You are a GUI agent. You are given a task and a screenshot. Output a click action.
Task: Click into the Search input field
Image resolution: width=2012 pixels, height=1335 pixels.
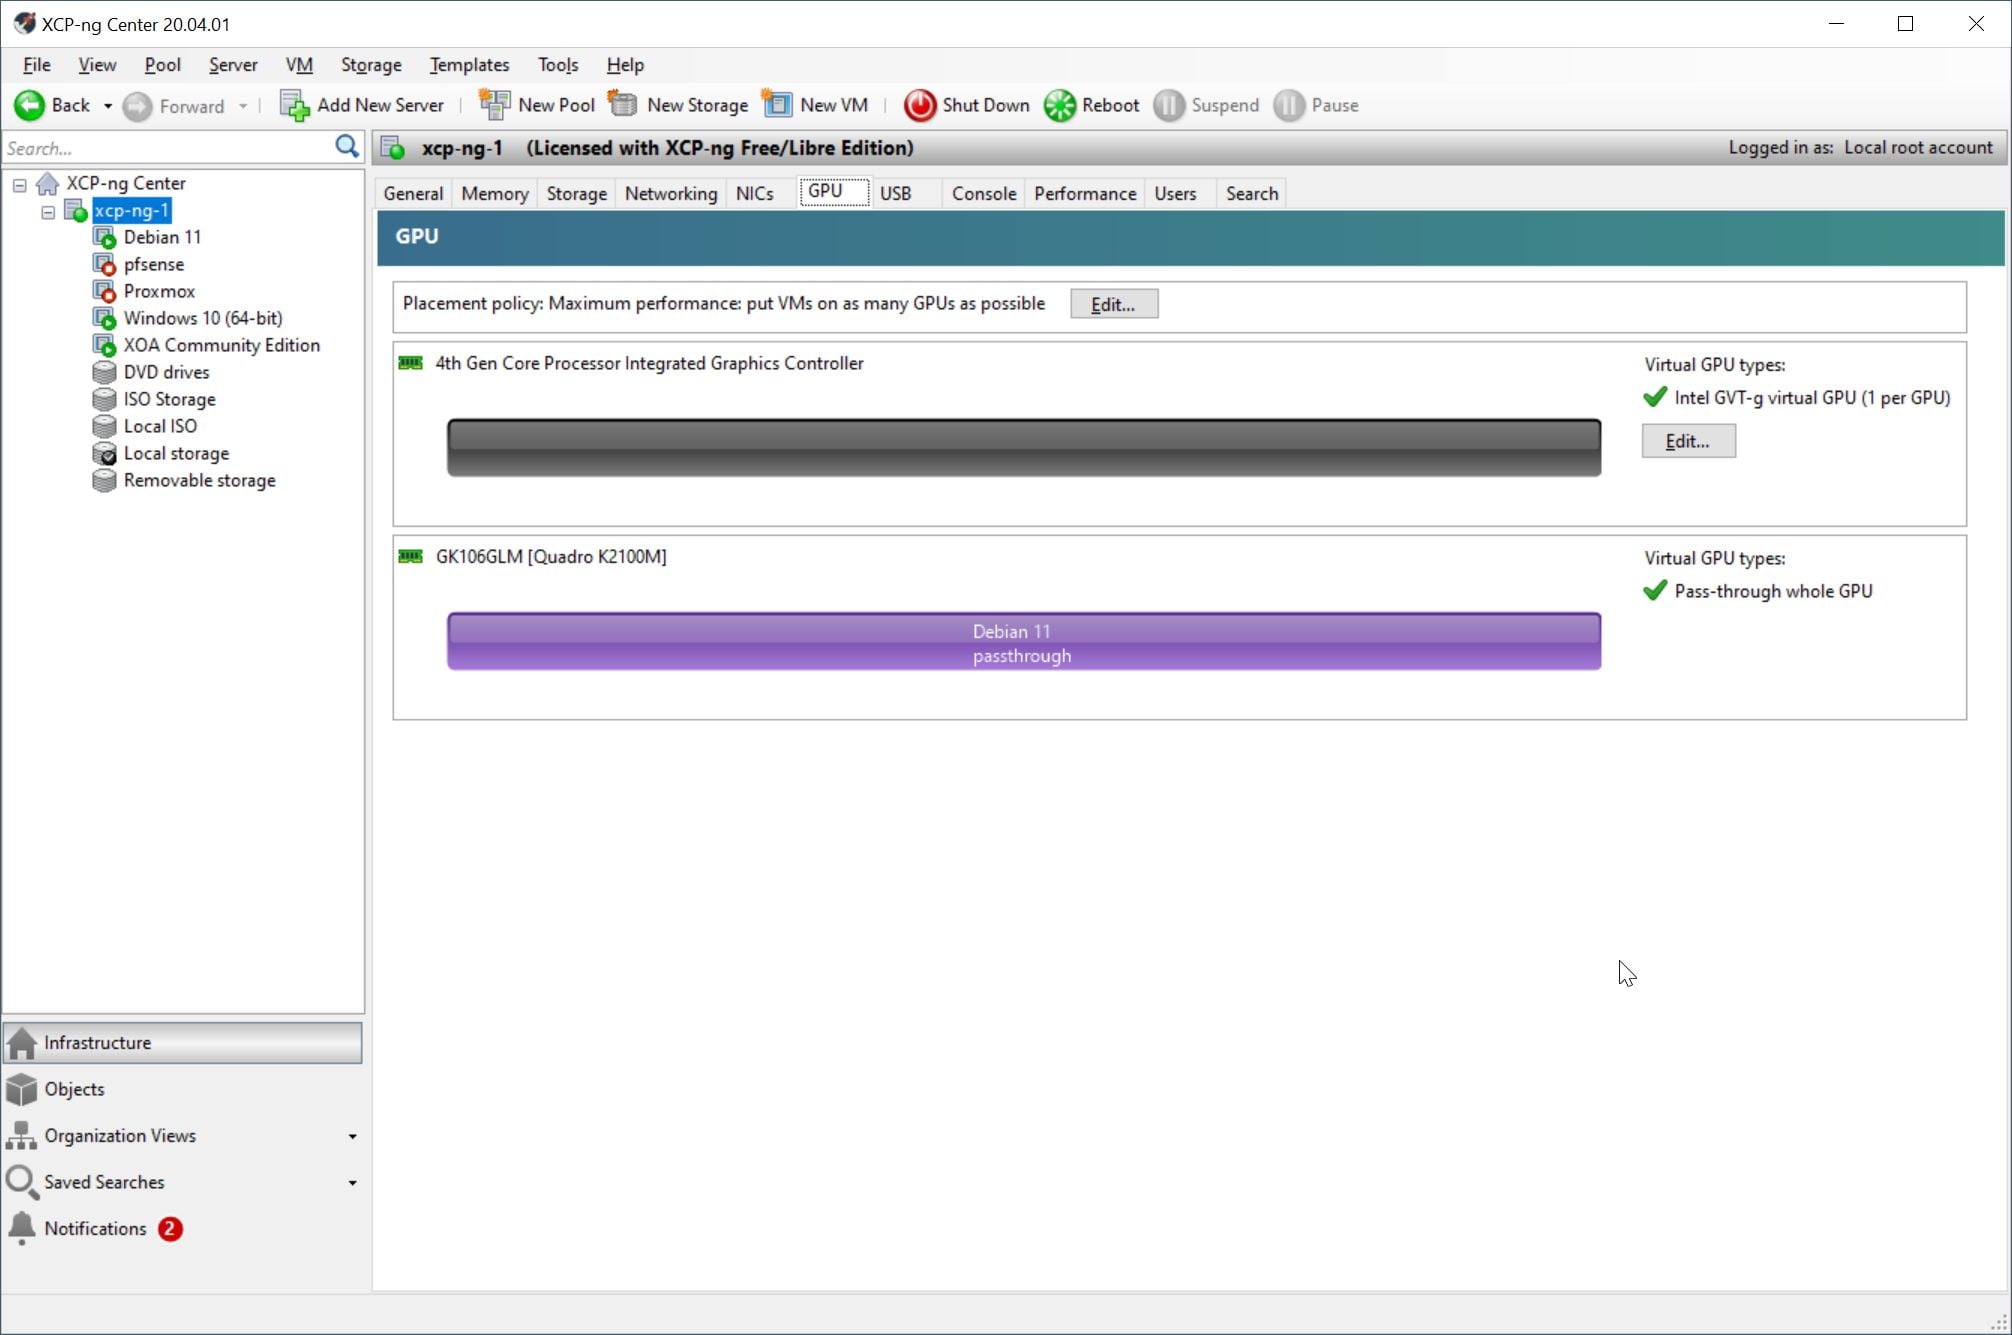point(165,148)
